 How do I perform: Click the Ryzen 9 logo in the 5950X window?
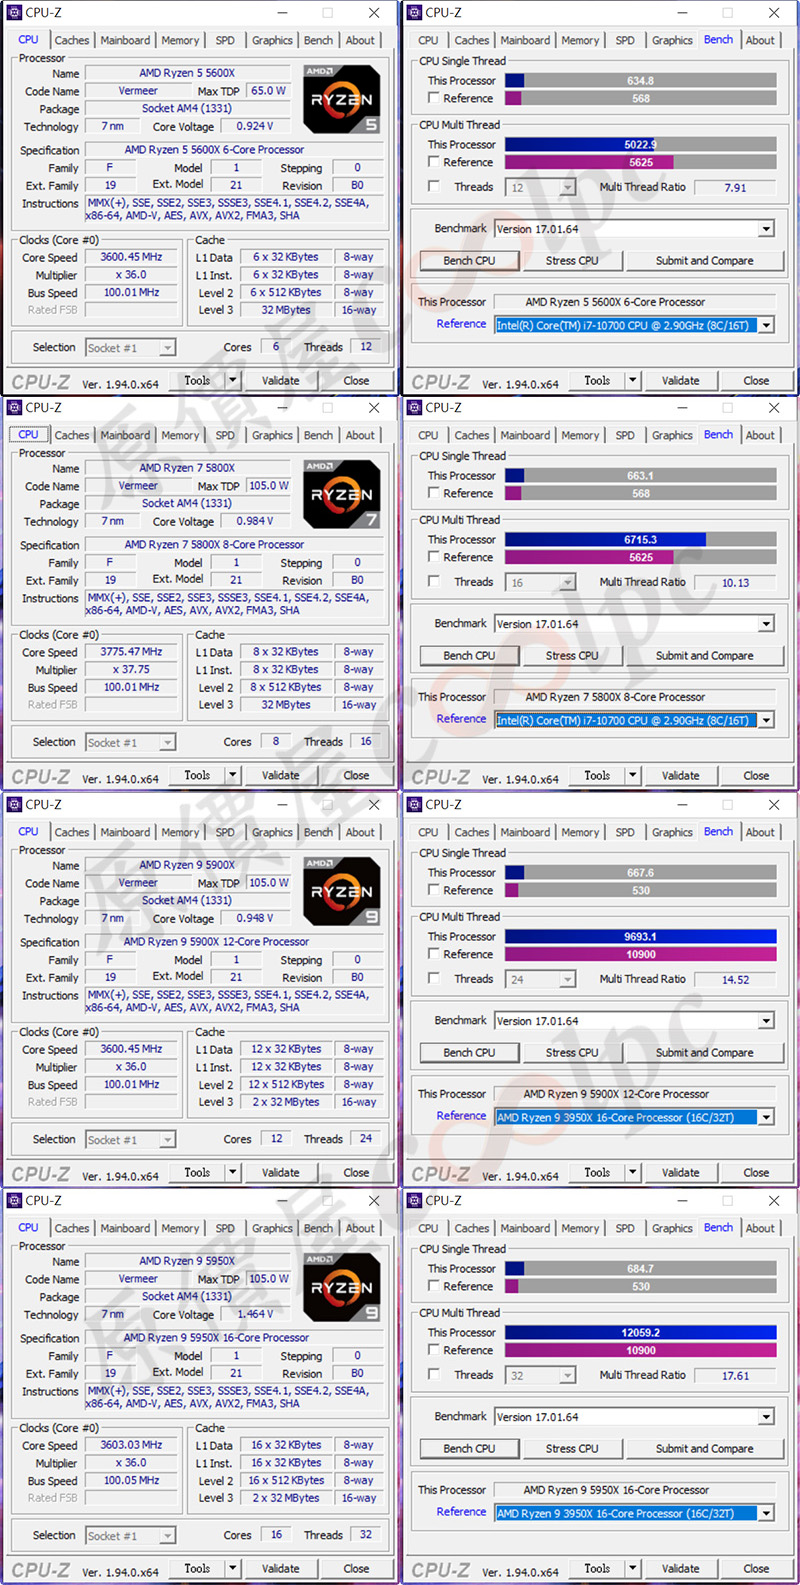(342, 1287)
